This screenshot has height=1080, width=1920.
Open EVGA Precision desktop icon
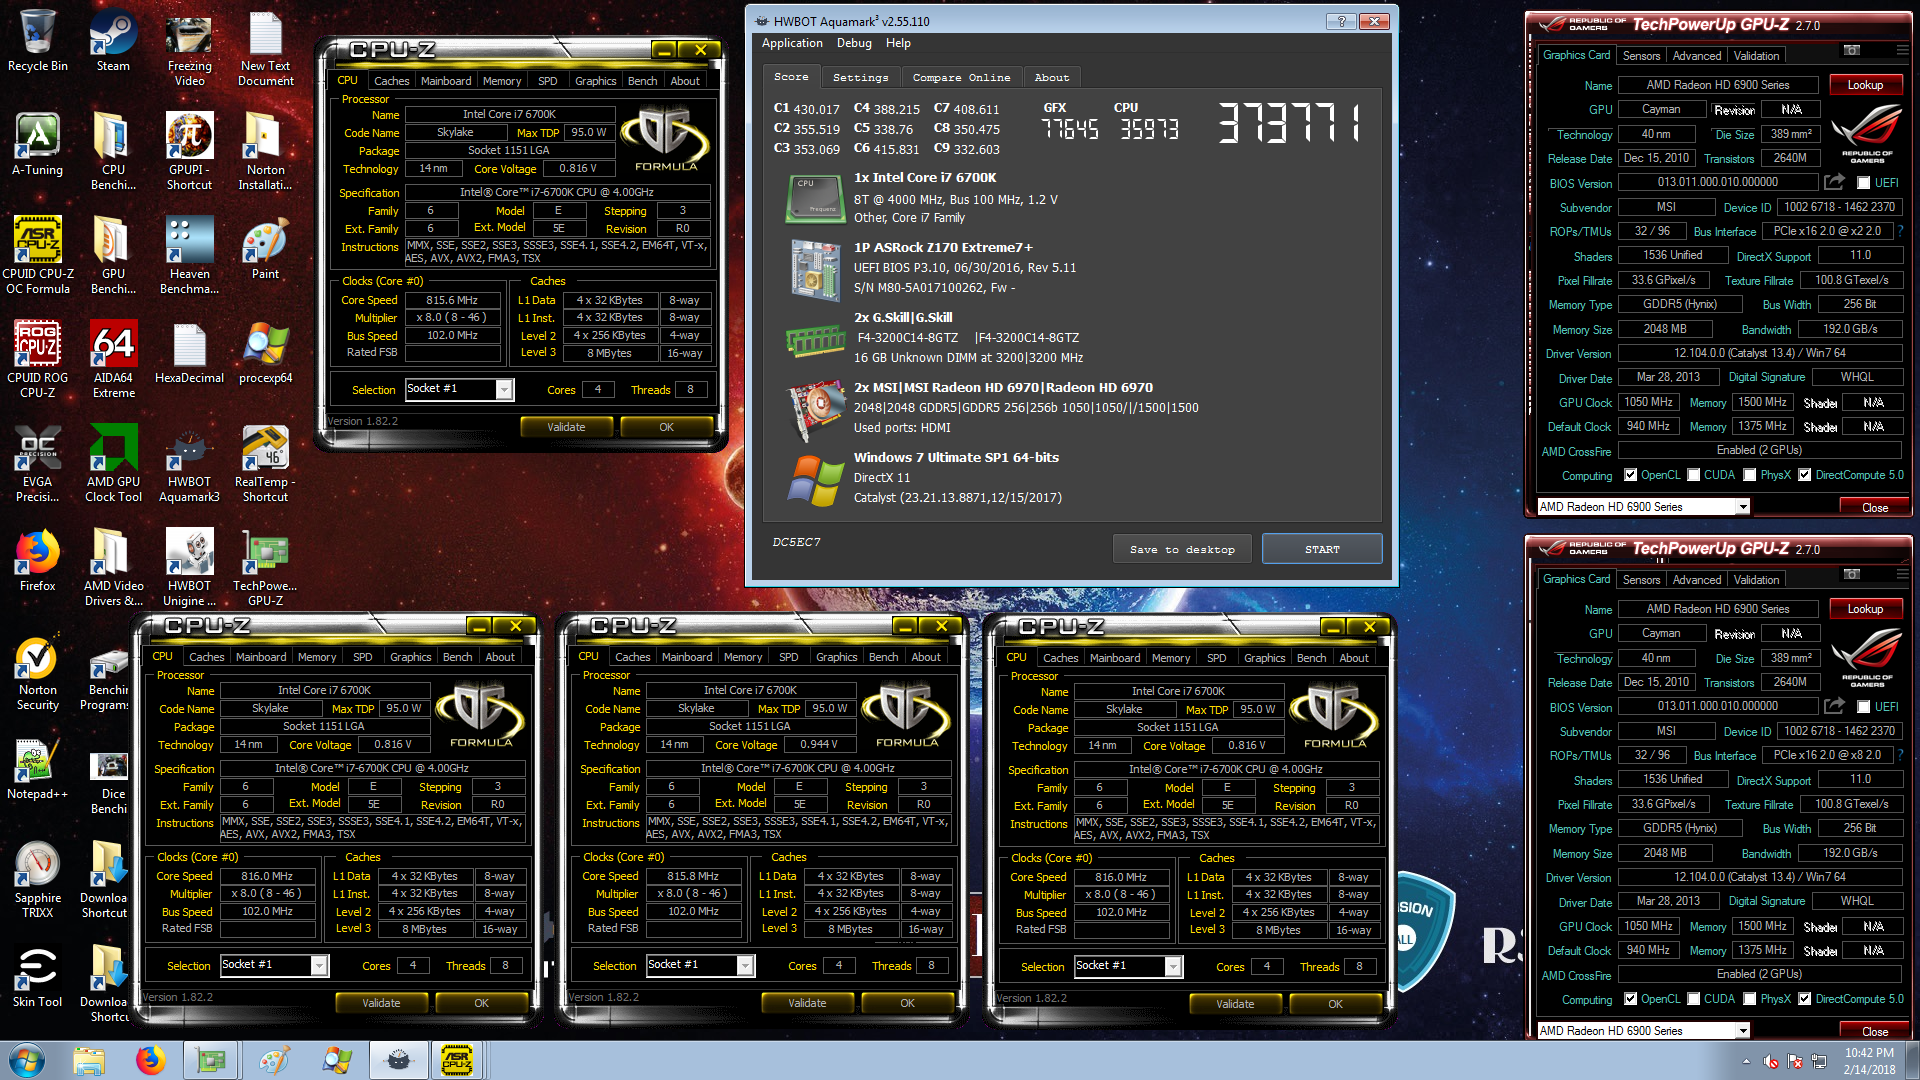[38, 462]
